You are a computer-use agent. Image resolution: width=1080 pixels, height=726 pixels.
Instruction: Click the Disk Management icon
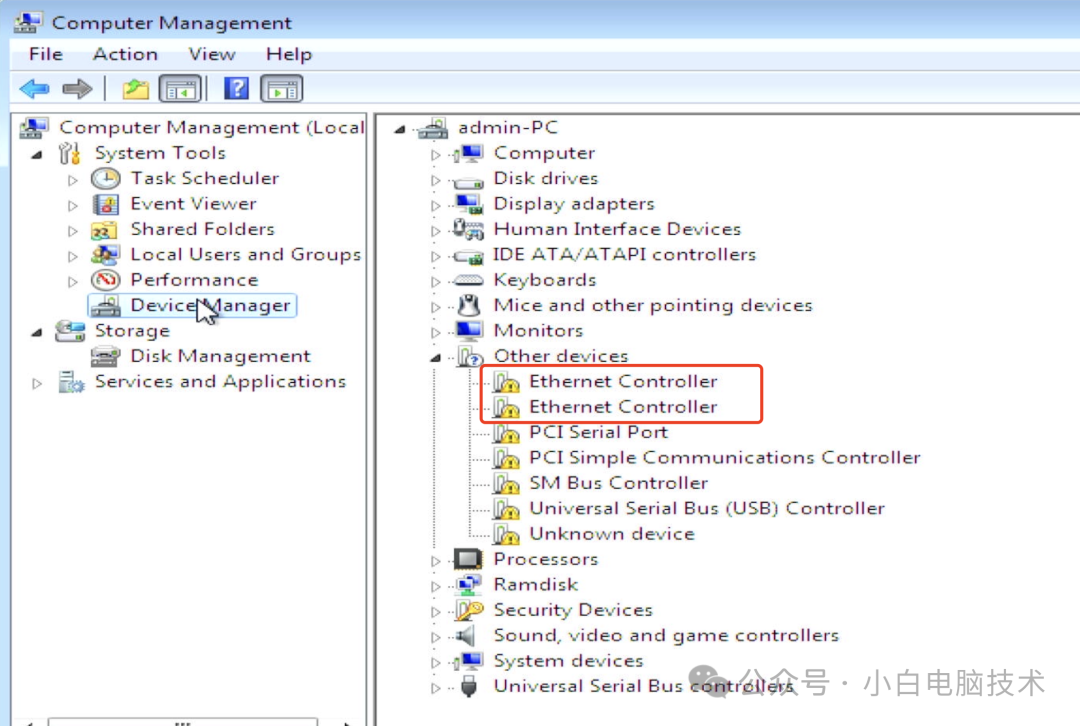pyautogui.click(x=105, y=356)
